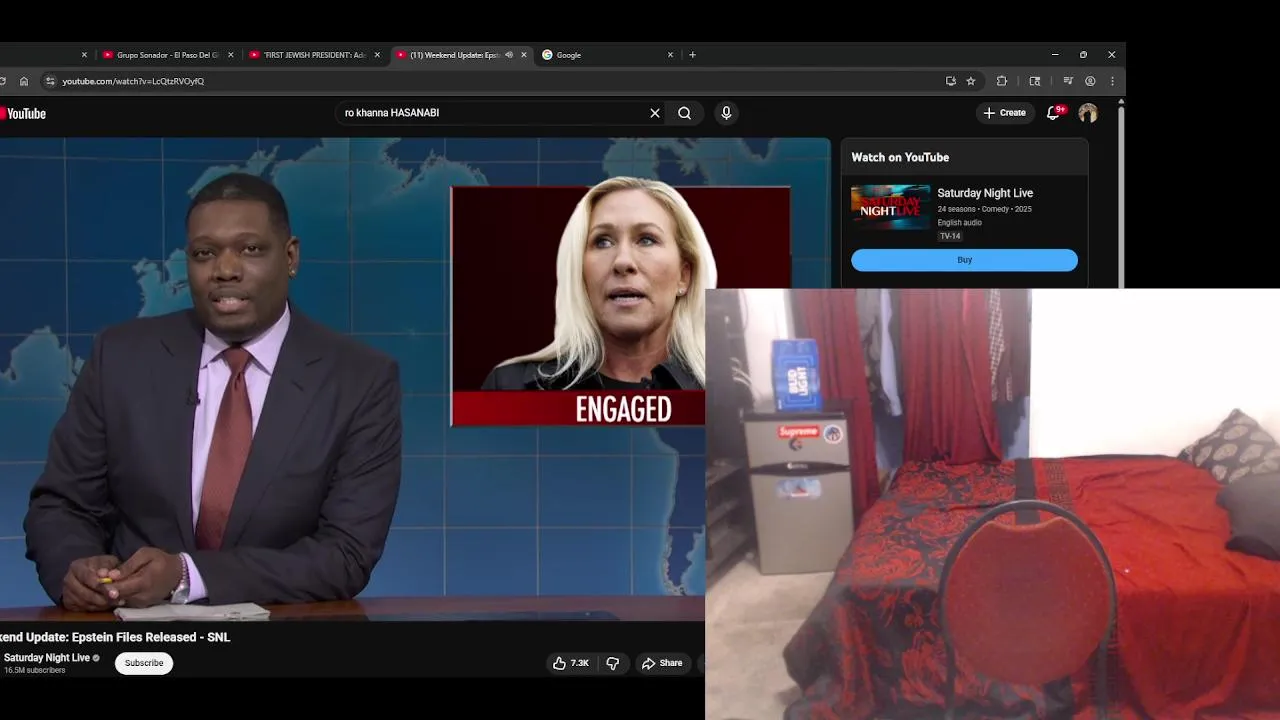This screenshot has width=1280, height=720.
Task: Click the 24 seasons Comedy 2025 line
Action: pos(985,209)
